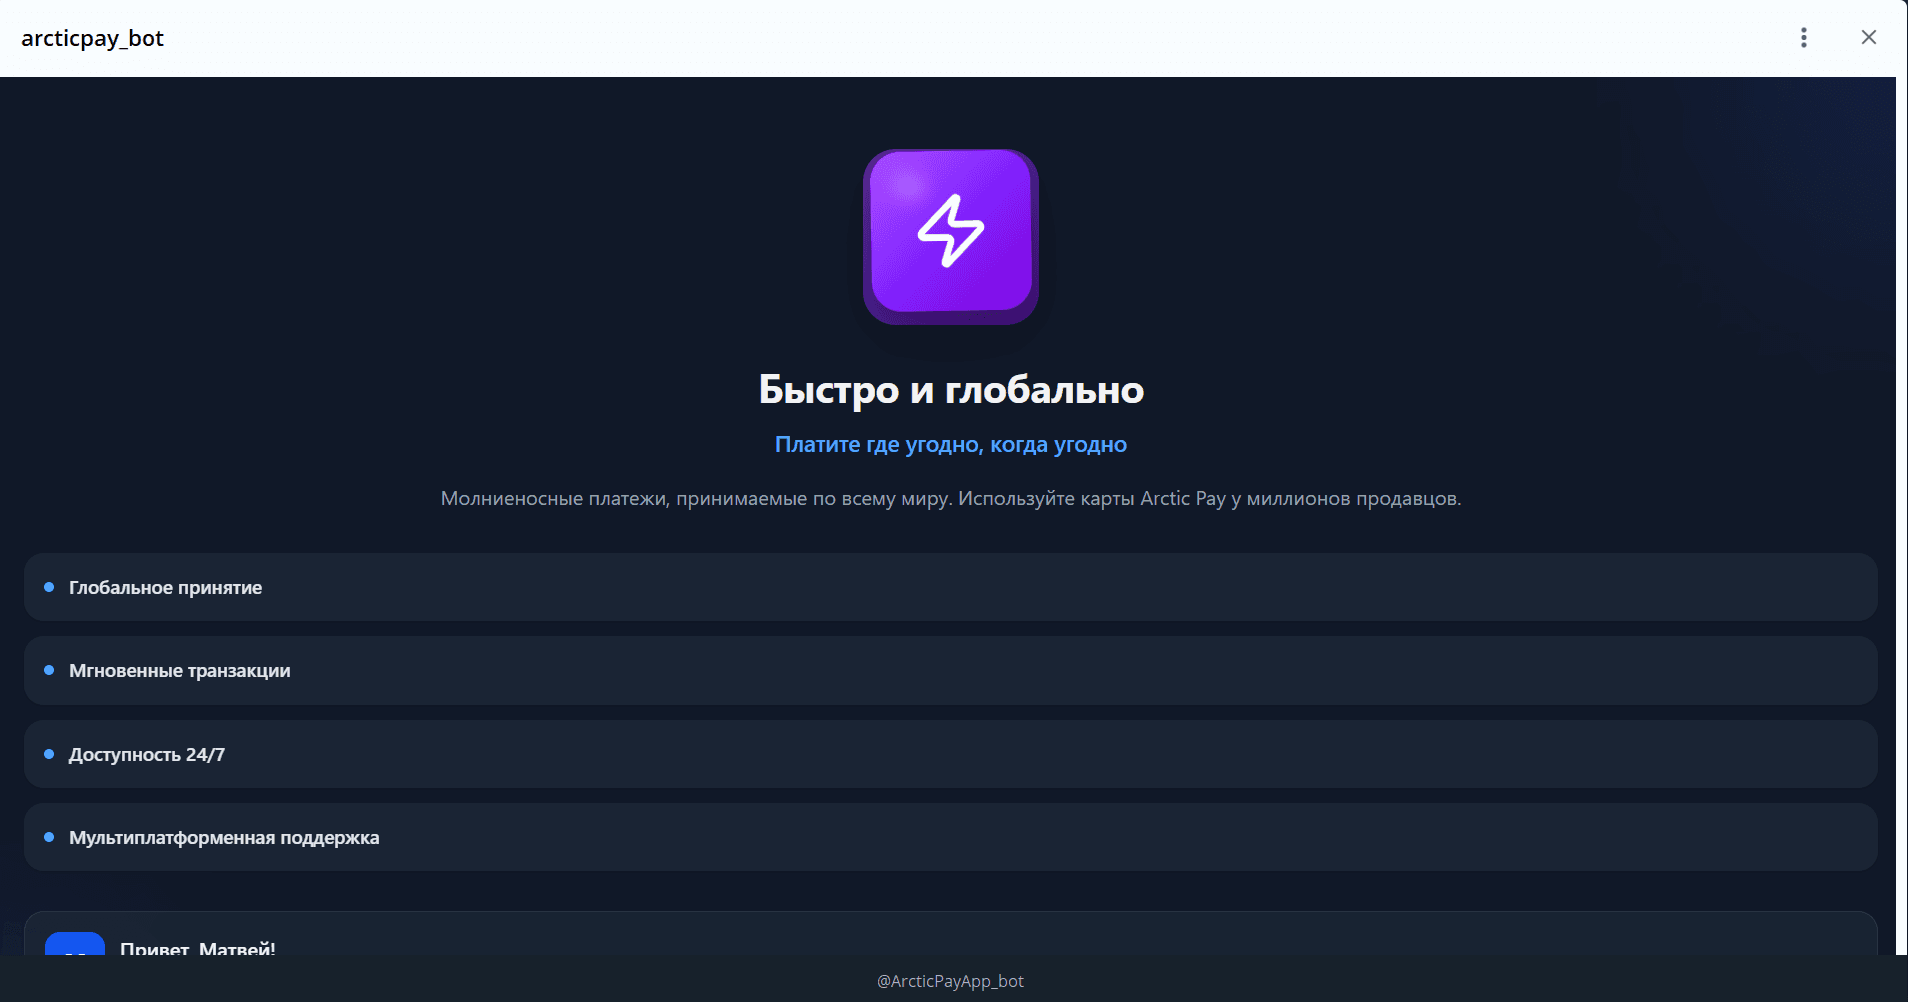Select the 'Мультиплатформенная поддержка' feature row
This screenshot has width=1908, height=1002.
click(x=951, y=837)
